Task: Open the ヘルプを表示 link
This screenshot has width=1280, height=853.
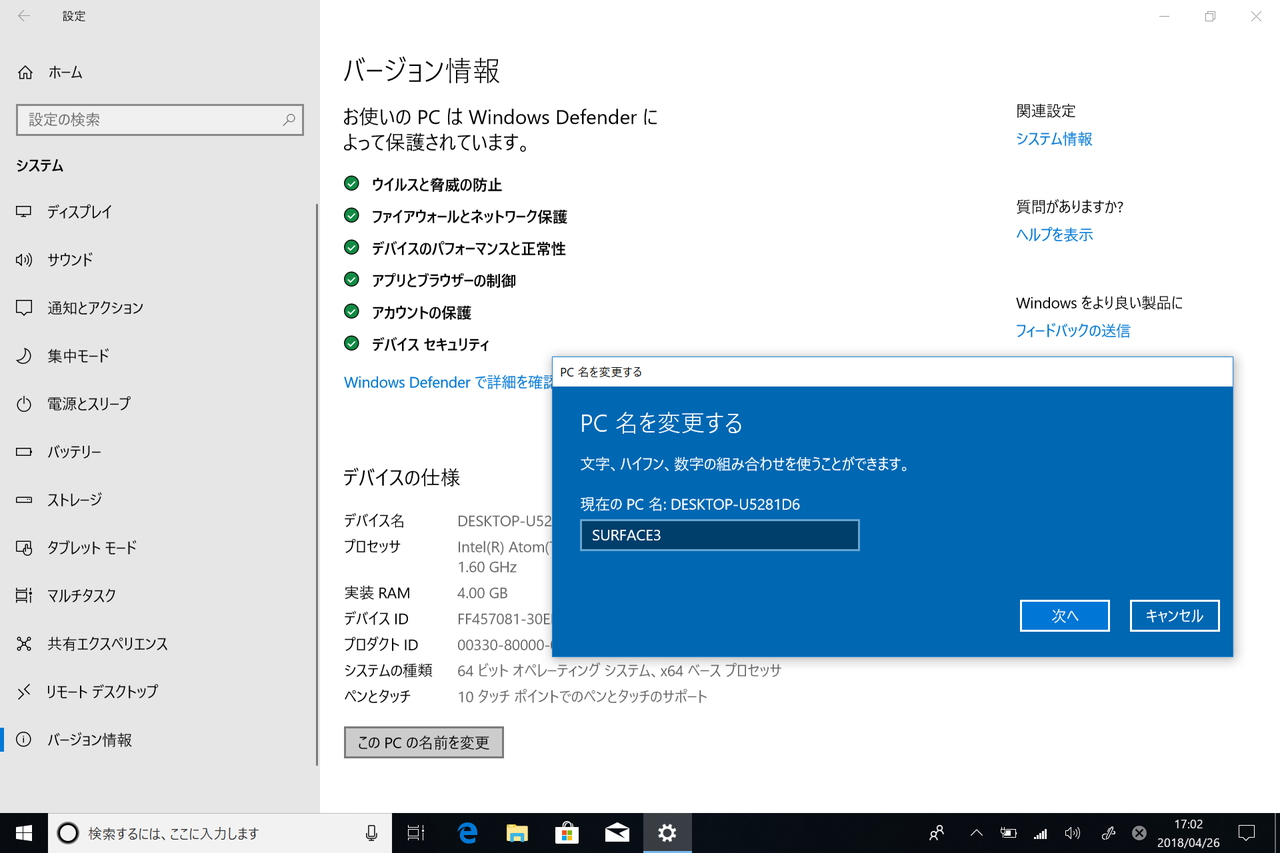Action: pos(1054,235)
